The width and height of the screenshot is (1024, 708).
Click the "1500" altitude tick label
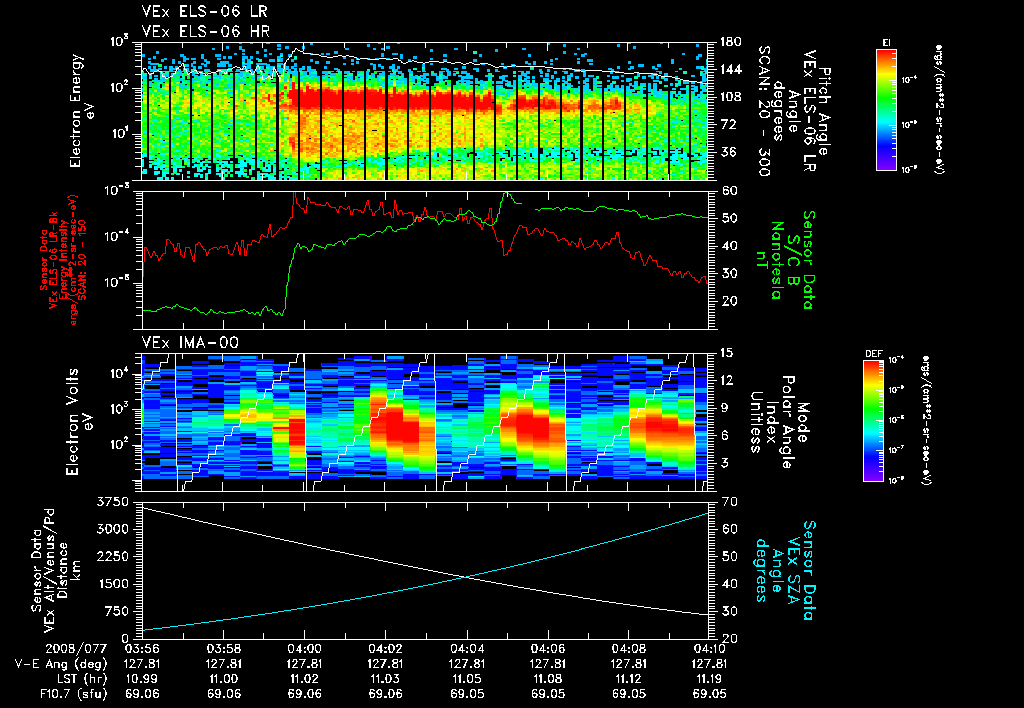click(x=112, y=584)
